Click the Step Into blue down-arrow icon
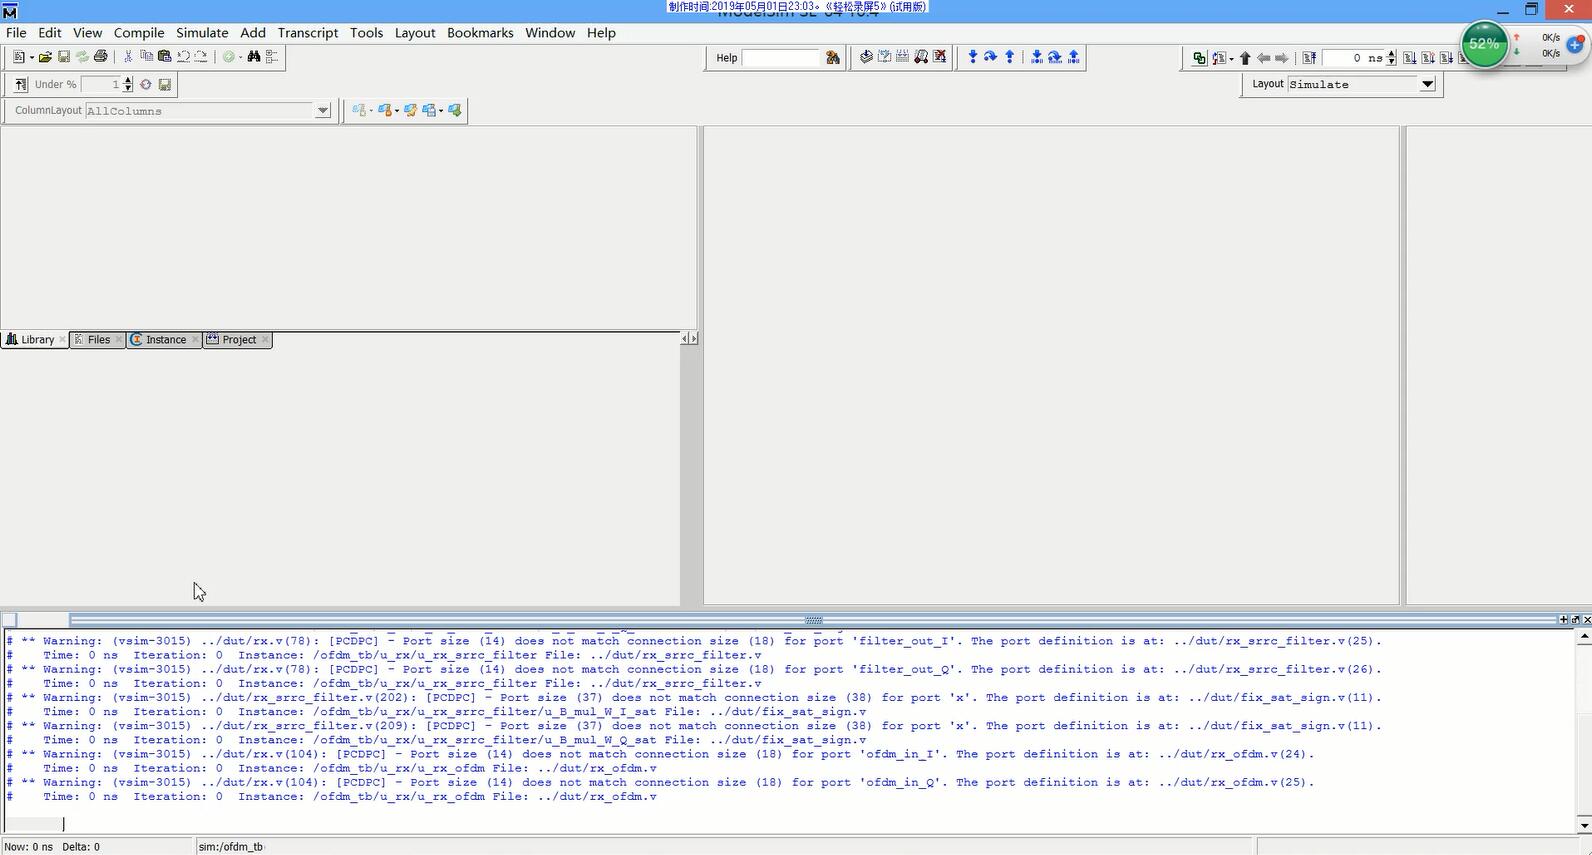 click(973, 57)
